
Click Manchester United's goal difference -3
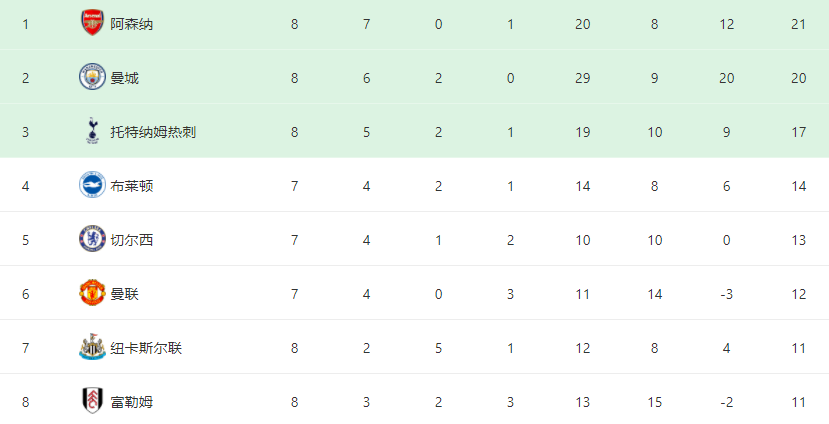[726, 294]
